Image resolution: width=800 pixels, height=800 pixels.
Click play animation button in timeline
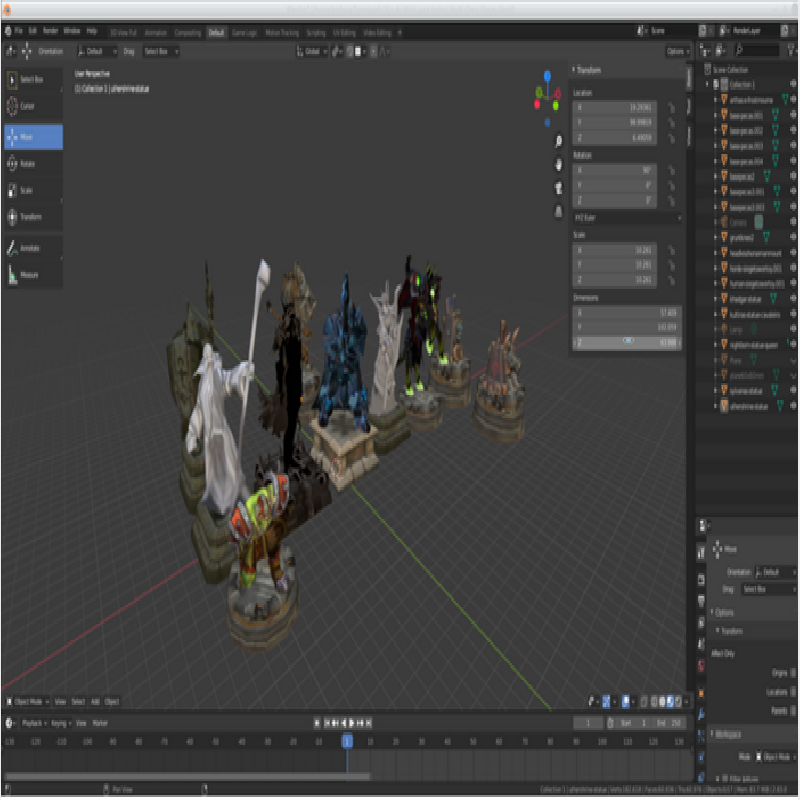click(352, 723)
